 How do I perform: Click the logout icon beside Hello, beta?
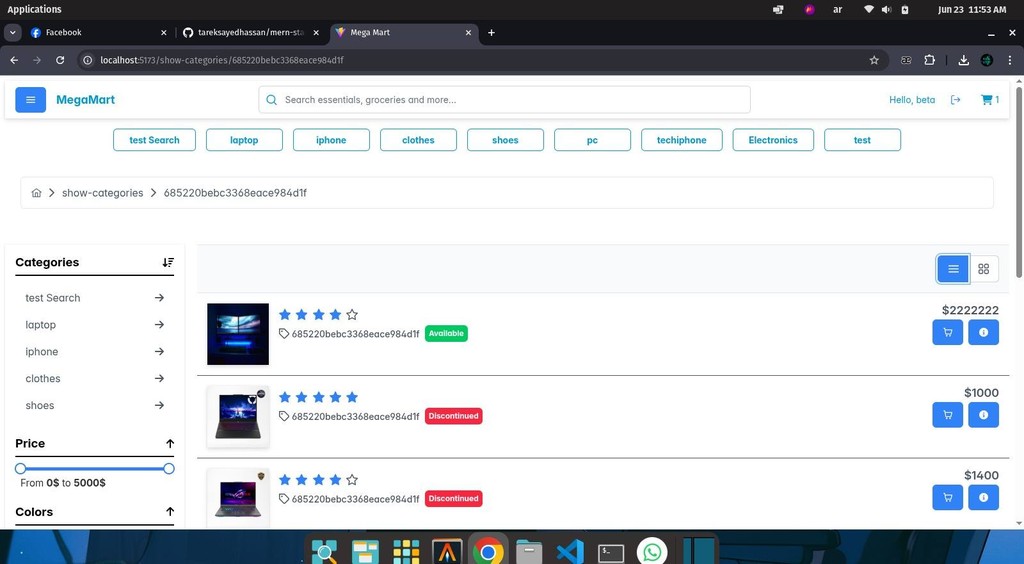click(x=955, y=100)
